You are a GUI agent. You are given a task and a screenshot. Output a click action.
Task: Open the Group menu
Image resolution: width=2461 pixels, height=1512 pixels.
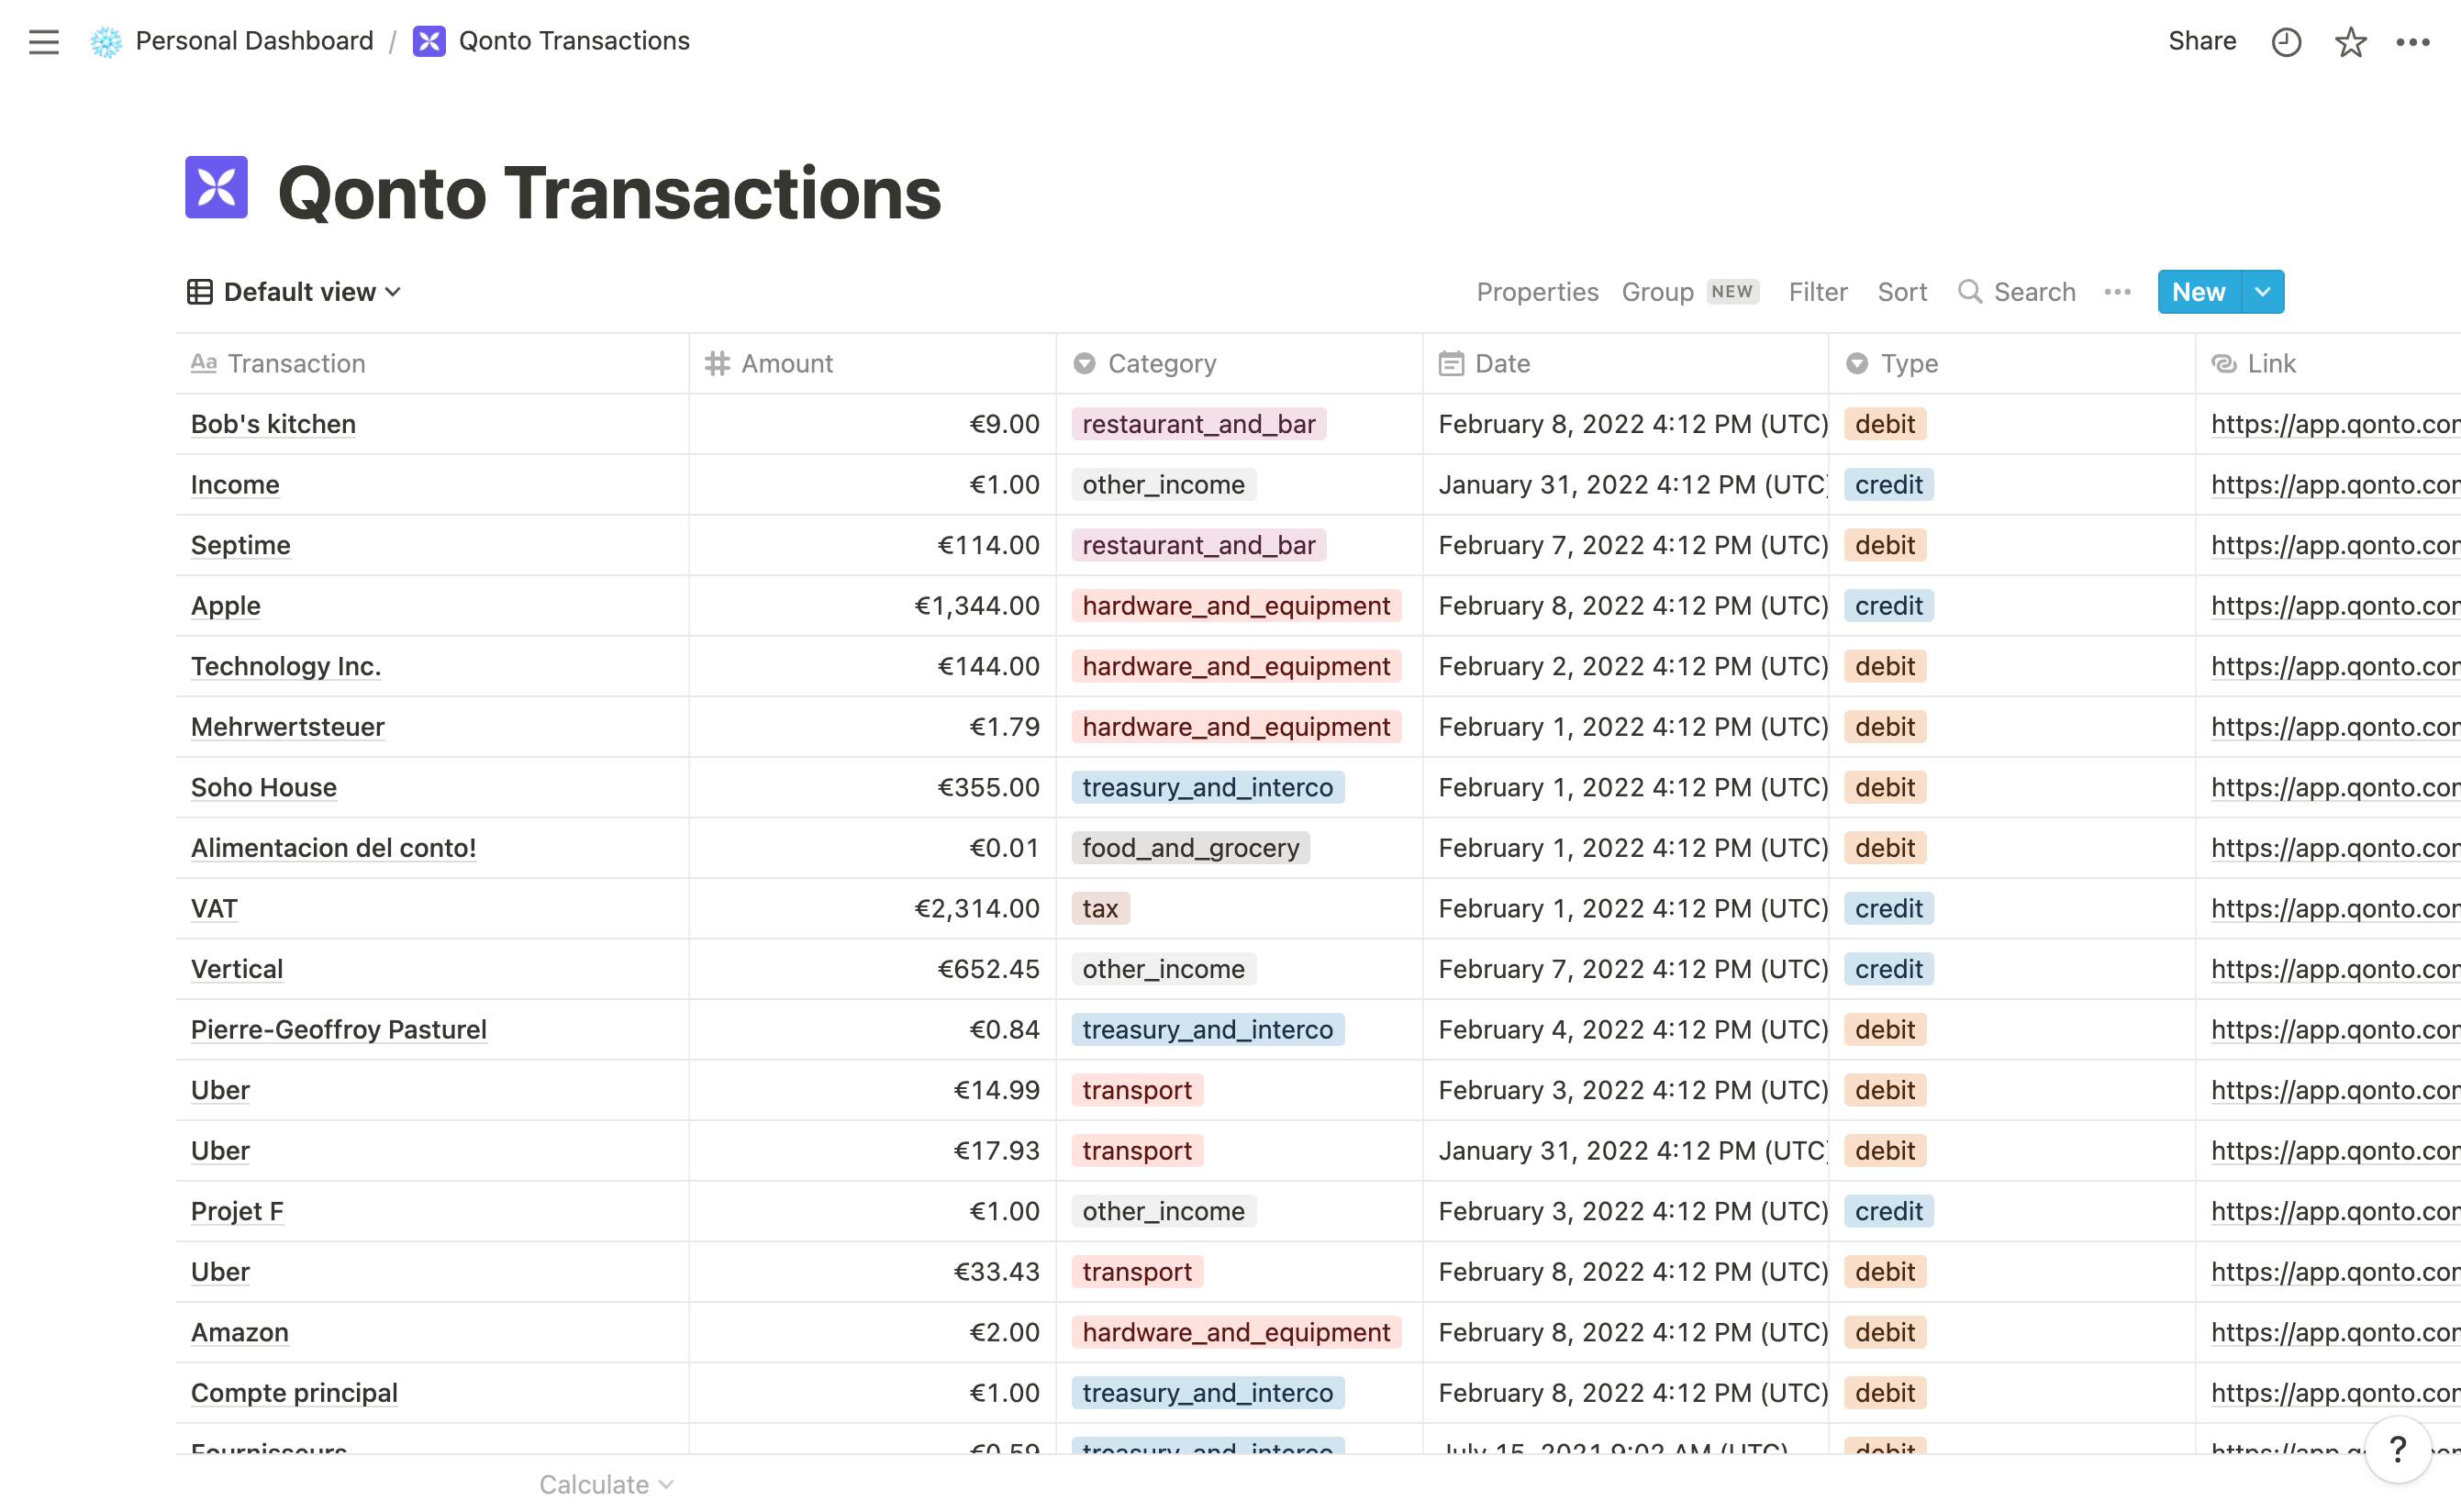coord(1657,292)
